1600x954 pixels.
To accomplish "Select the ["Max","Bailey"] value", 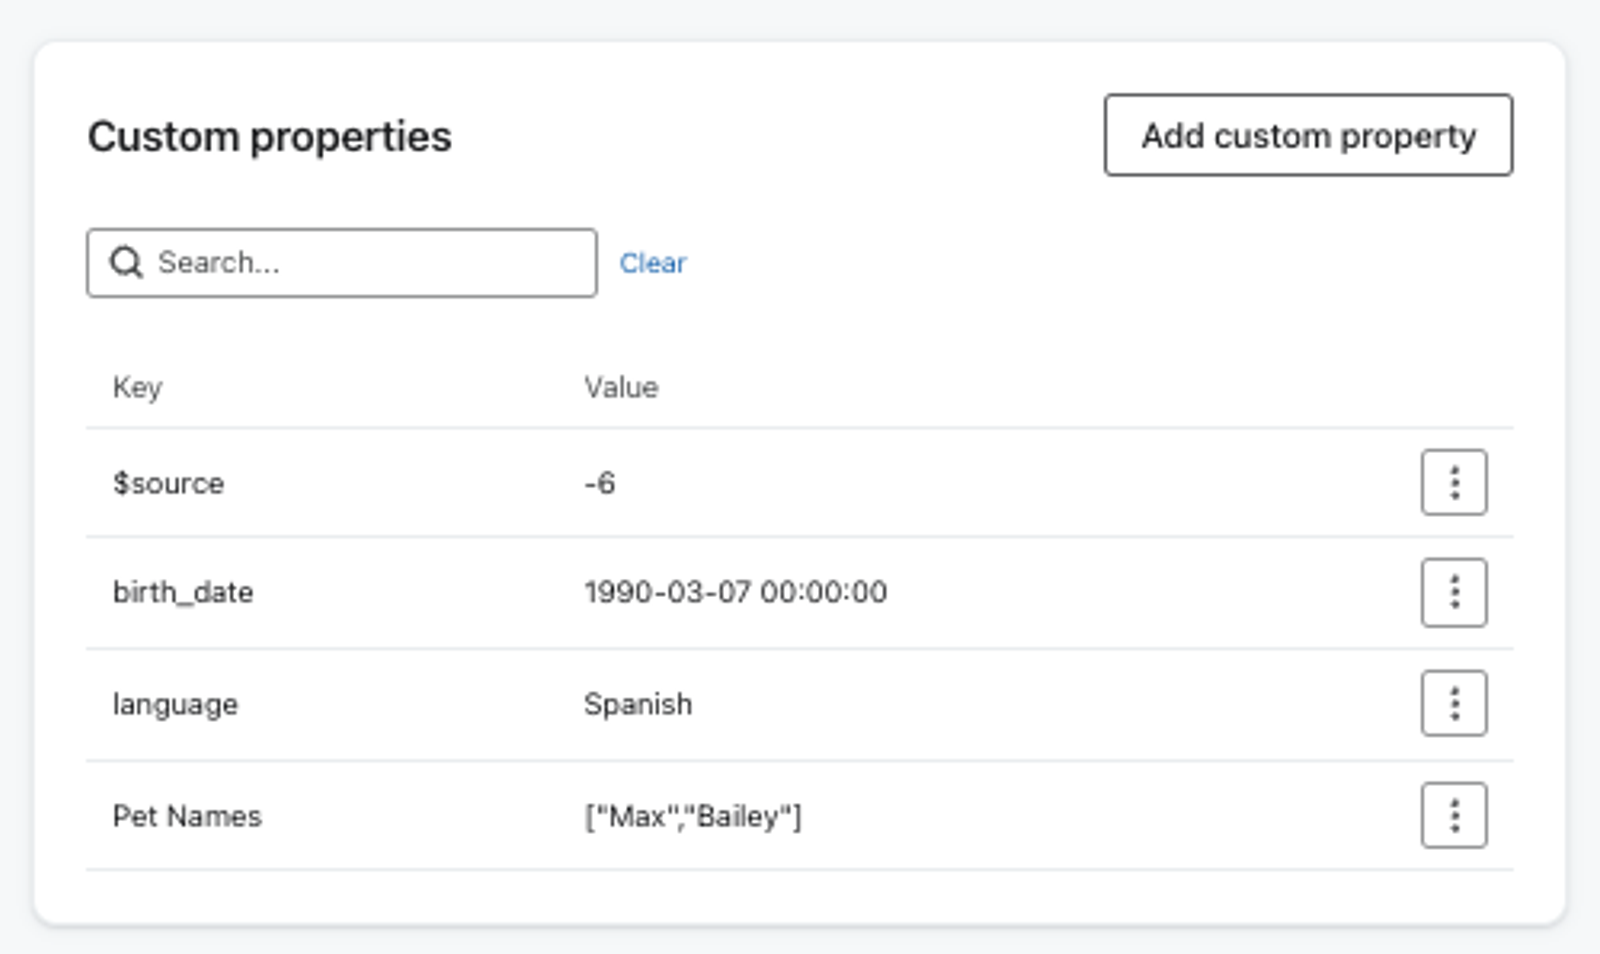I will (x=693, y=817).
